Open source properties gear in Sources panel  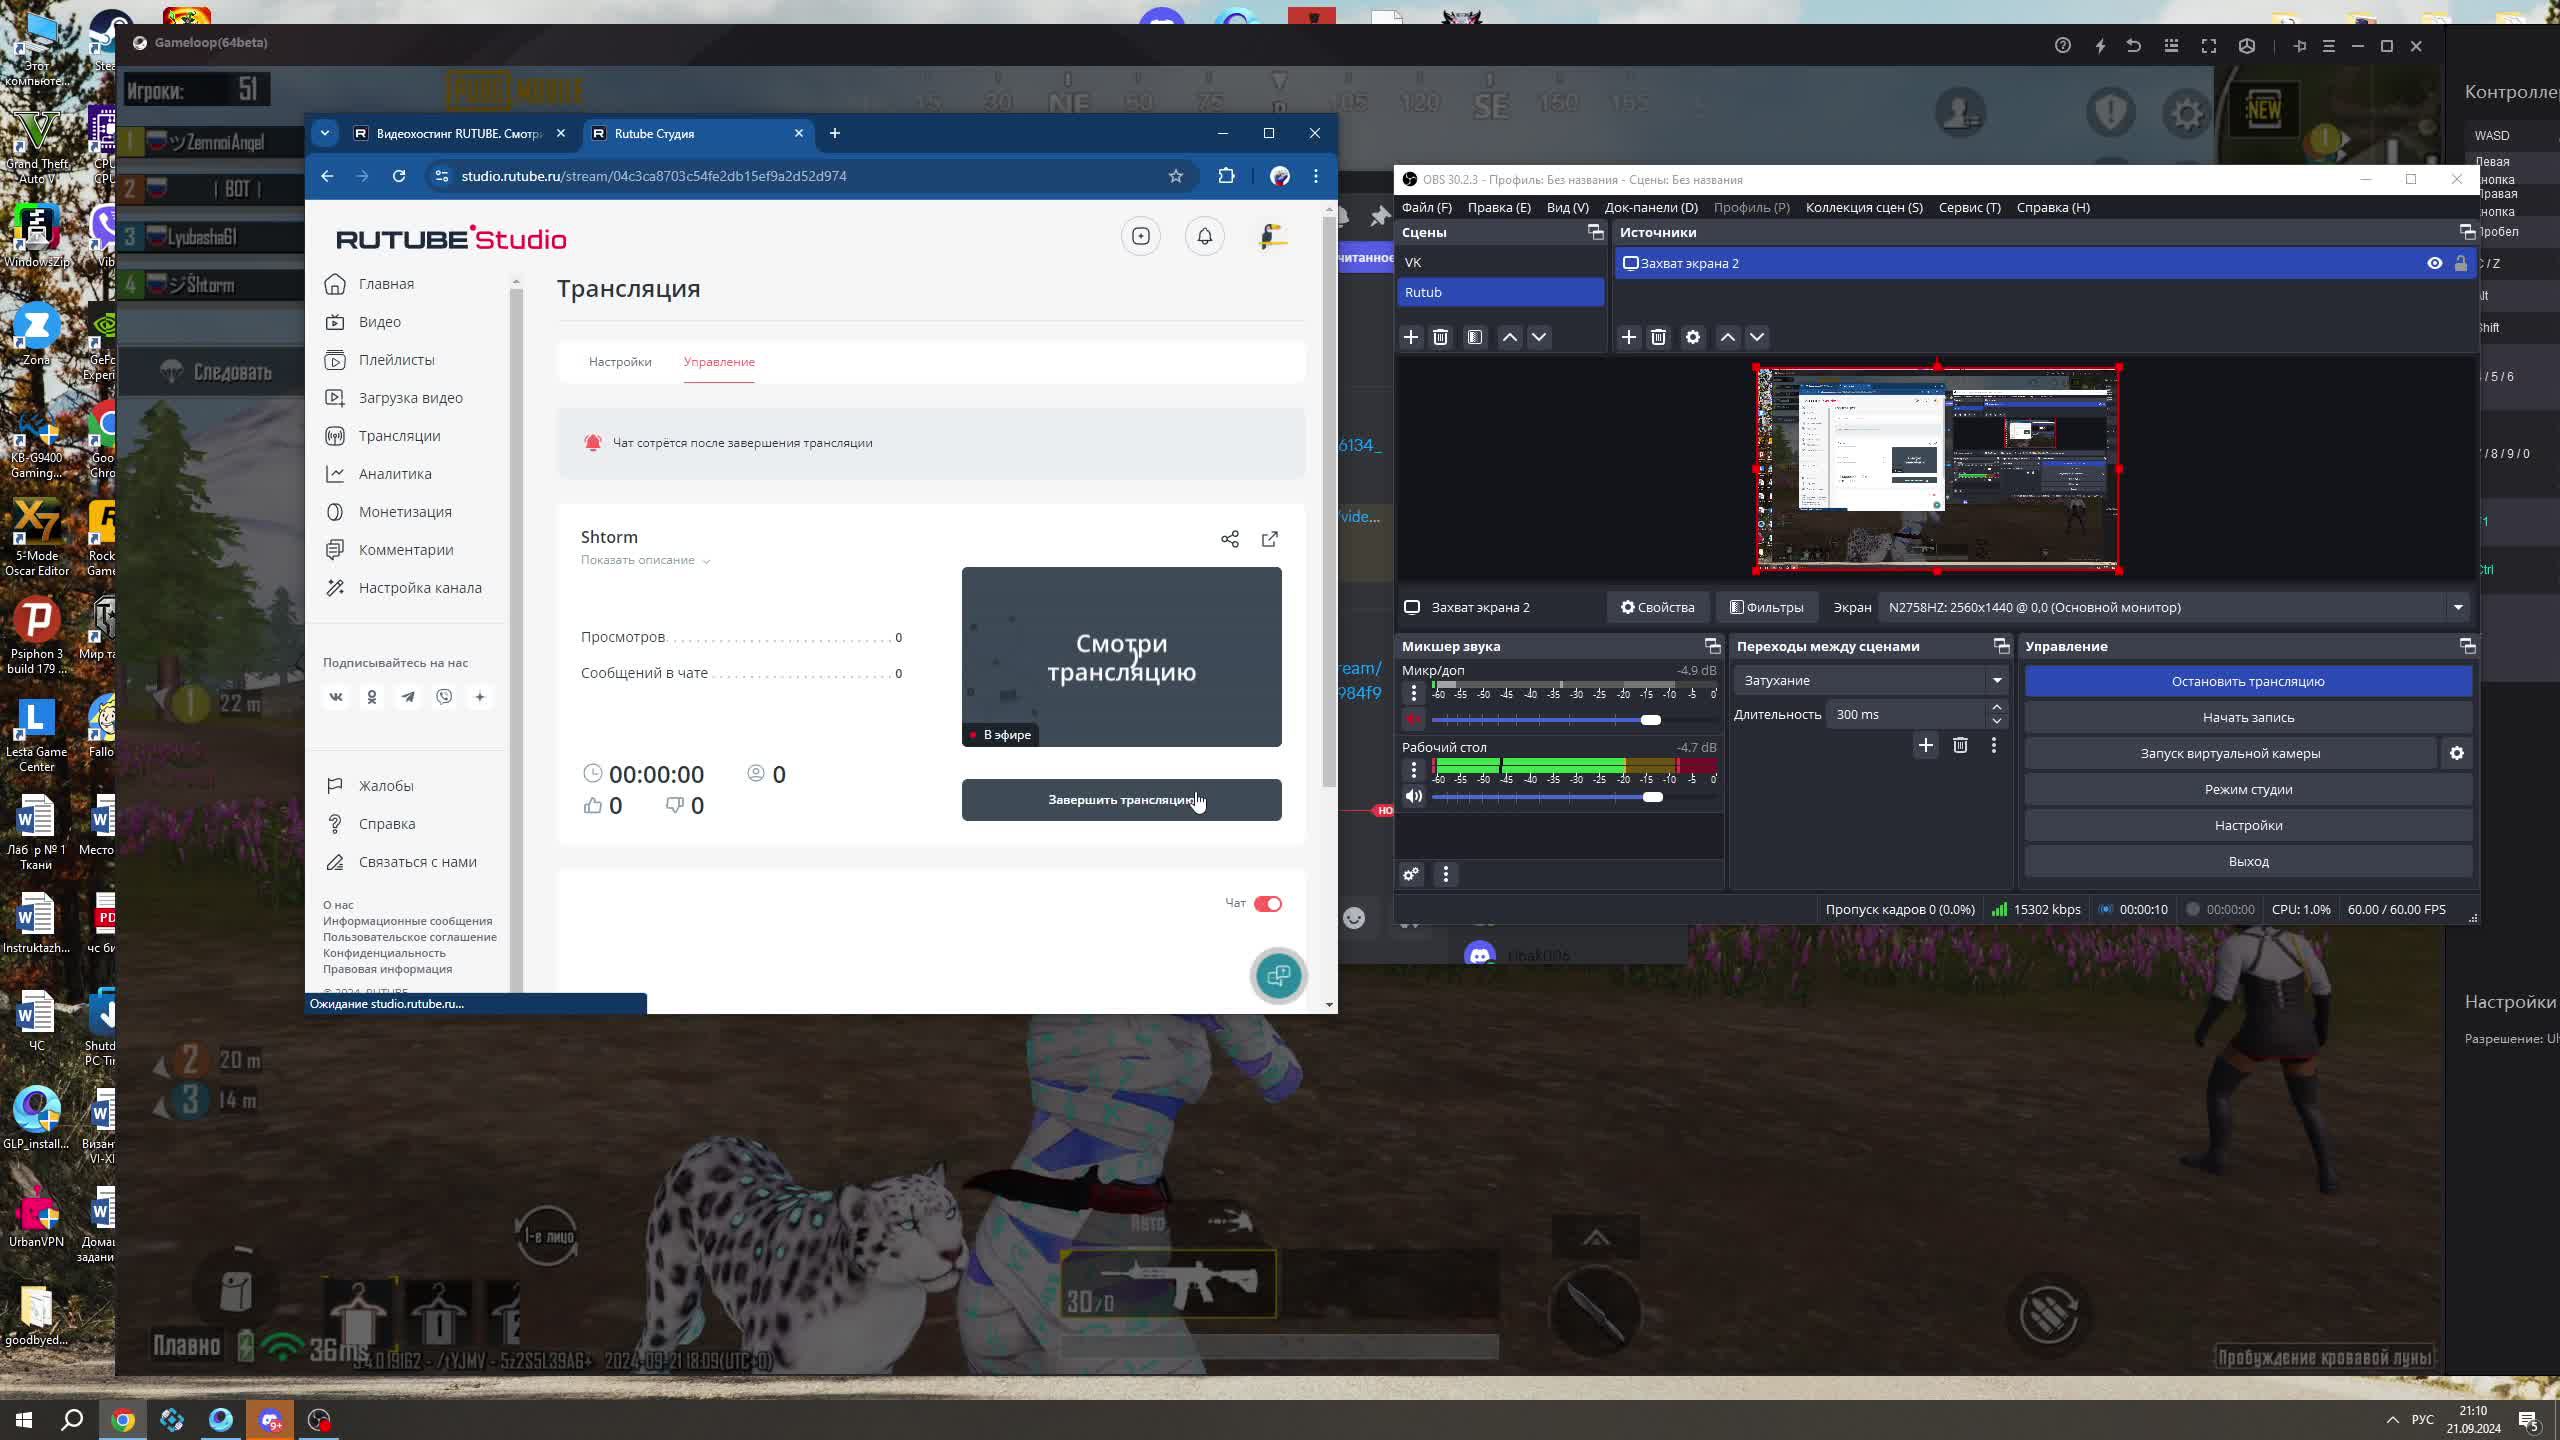point(1692,337)
